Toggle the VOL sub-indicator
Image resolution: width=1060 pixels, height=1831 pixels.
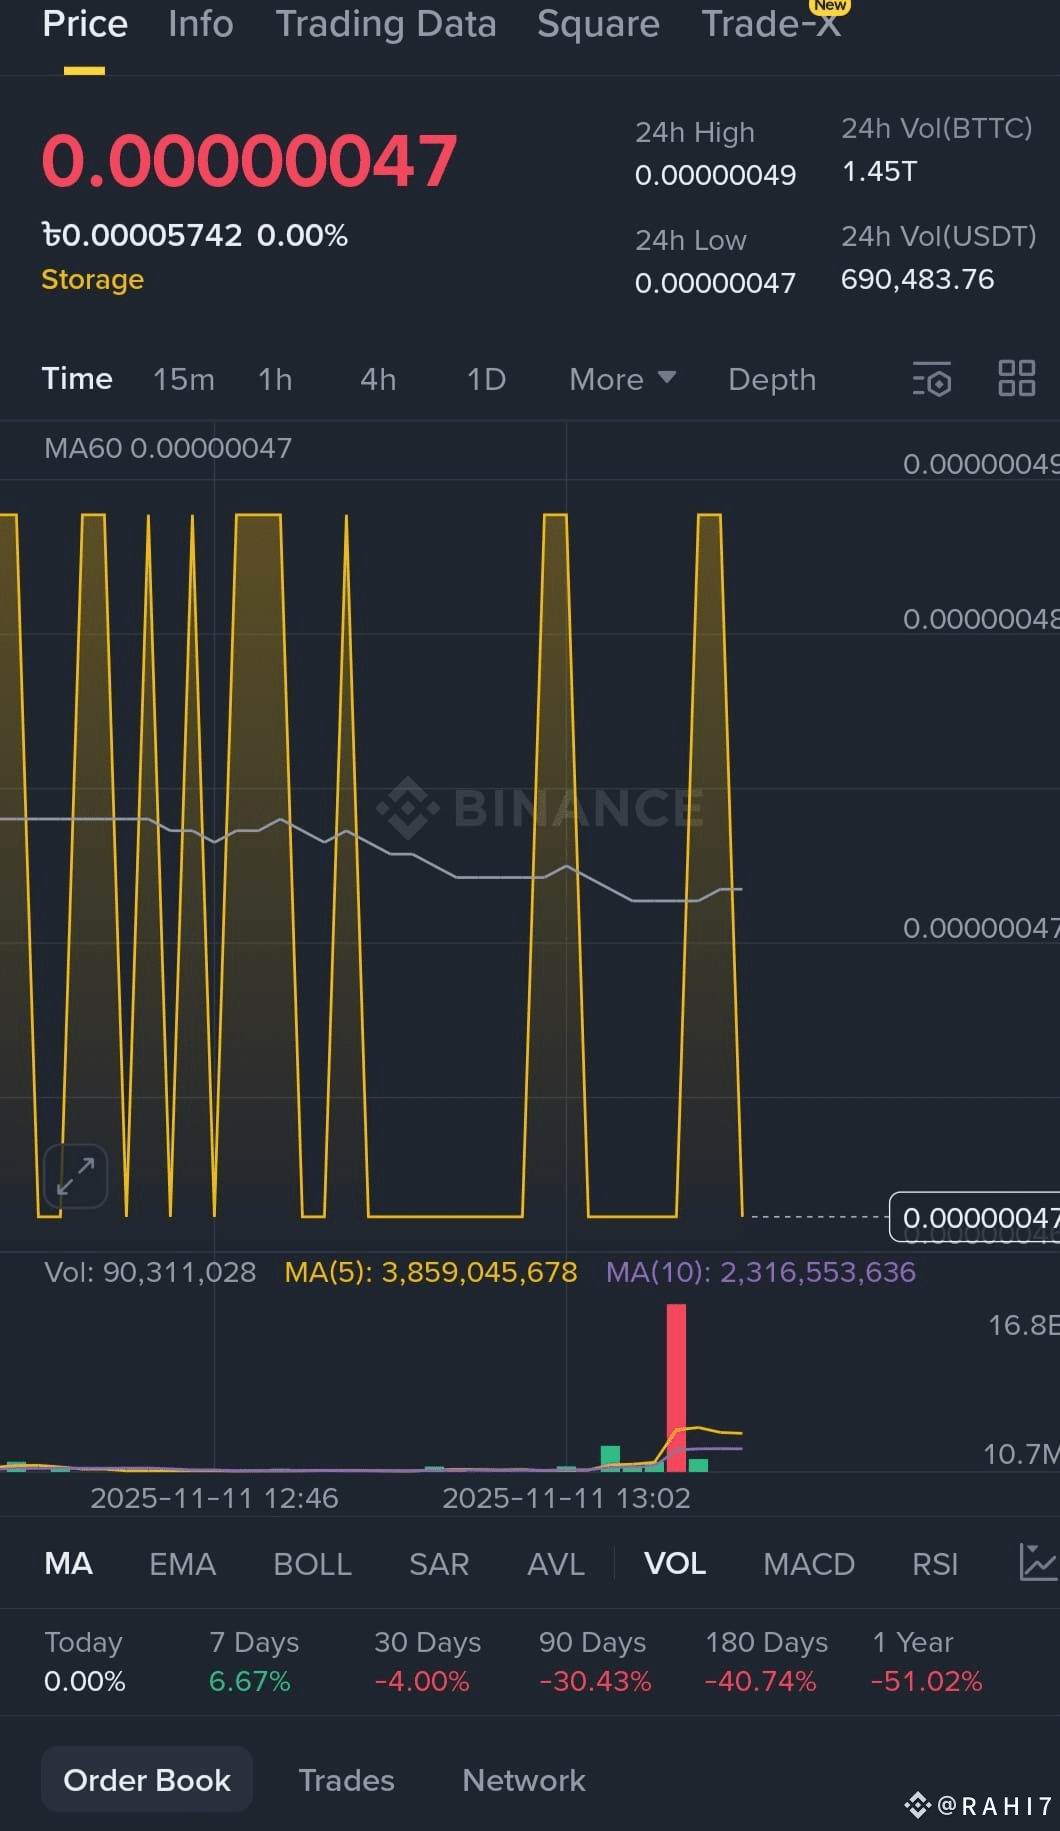pos(675,1563)
